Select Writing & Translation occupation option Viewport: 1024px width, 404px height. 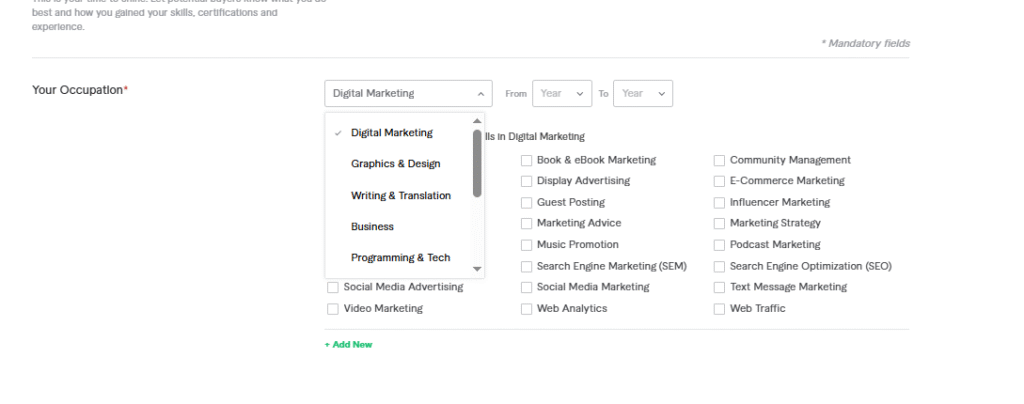400,196
